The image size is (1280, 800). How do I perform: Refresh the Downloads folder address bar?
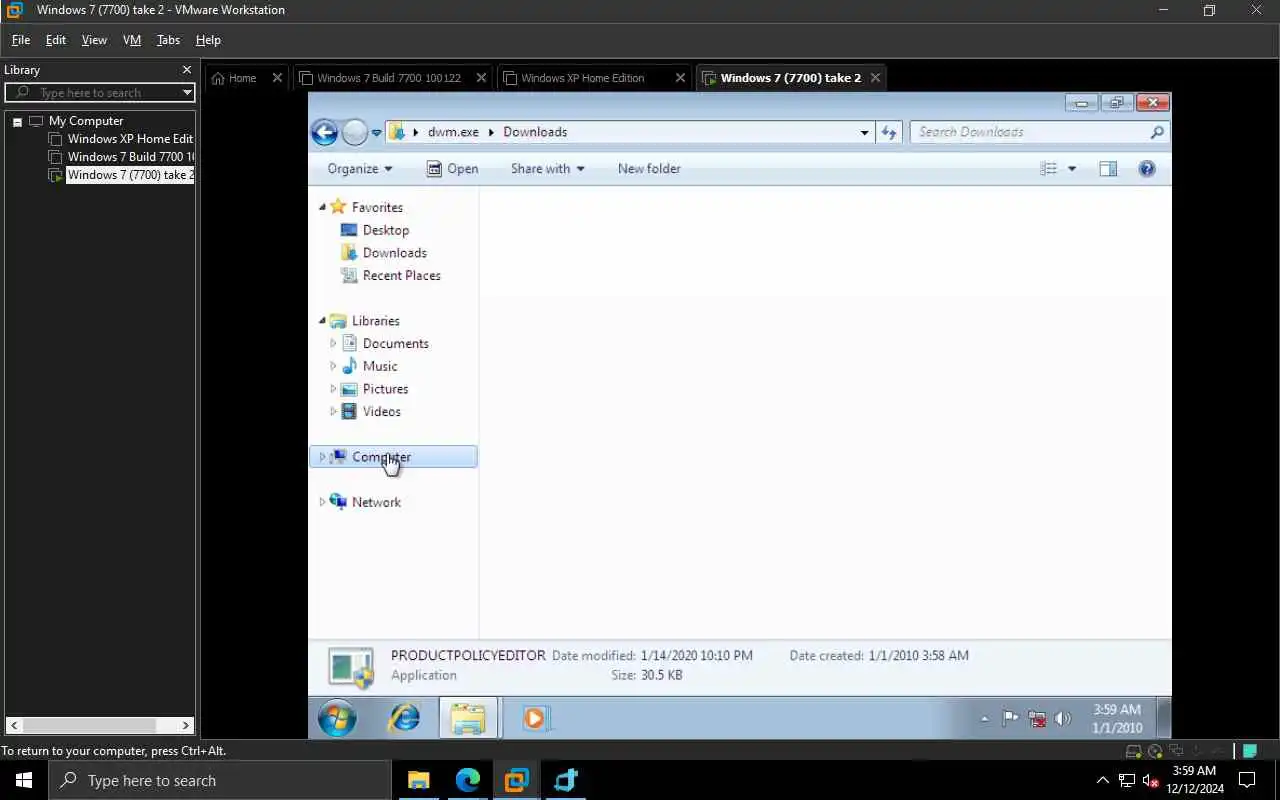click(889, 132)
